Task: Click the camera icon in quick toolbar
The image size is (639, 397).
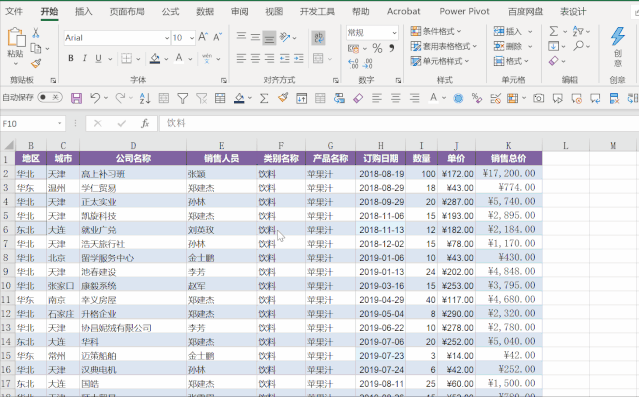Action: pyautogui.click(x=538, y=98)
